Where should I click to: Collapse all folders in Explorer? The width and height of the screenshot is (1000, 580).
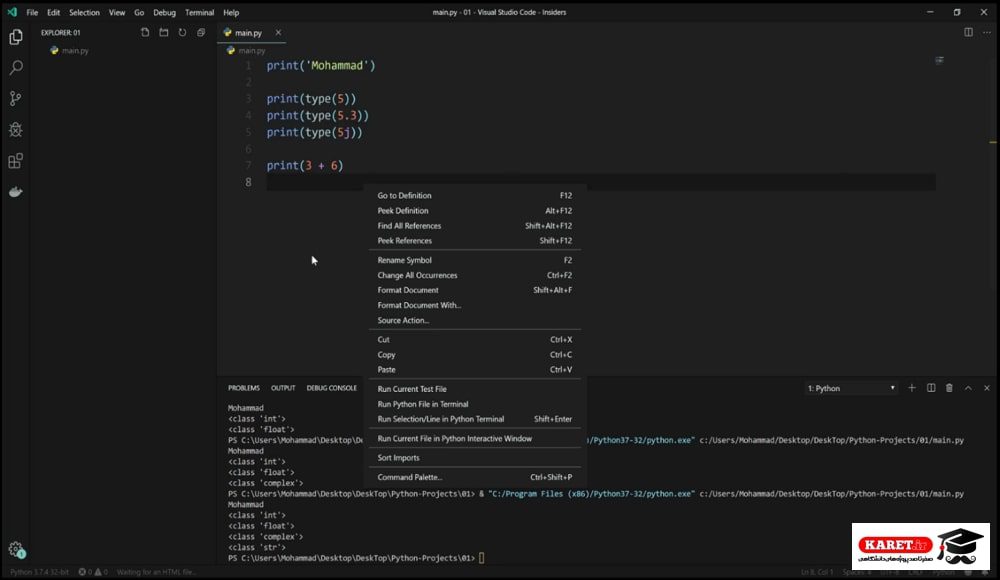(x=201, y=33)
